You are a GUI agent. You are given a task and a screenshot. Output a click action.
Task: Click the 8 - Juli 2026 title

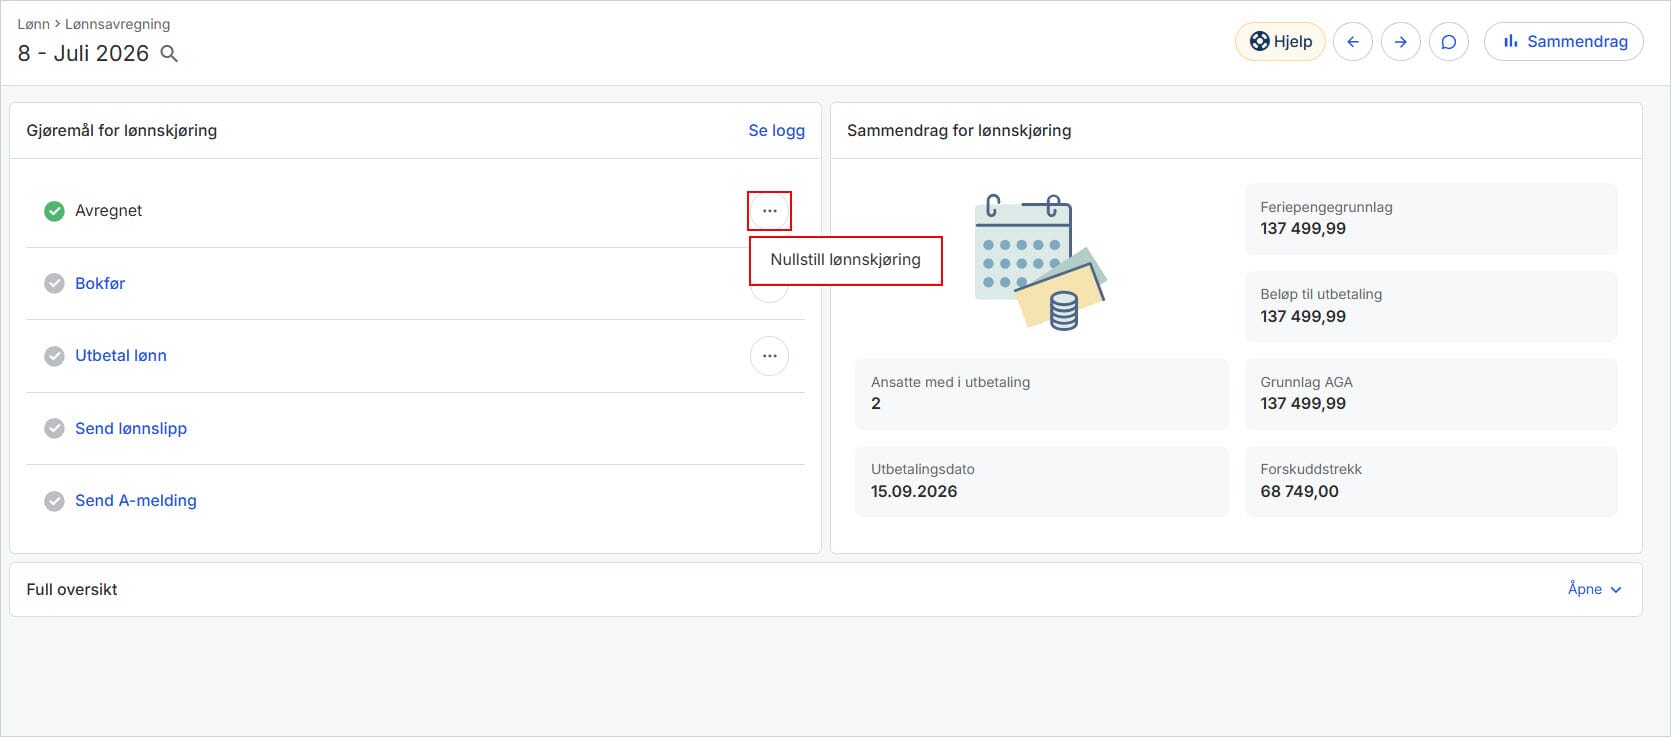(x=83, y=54)
